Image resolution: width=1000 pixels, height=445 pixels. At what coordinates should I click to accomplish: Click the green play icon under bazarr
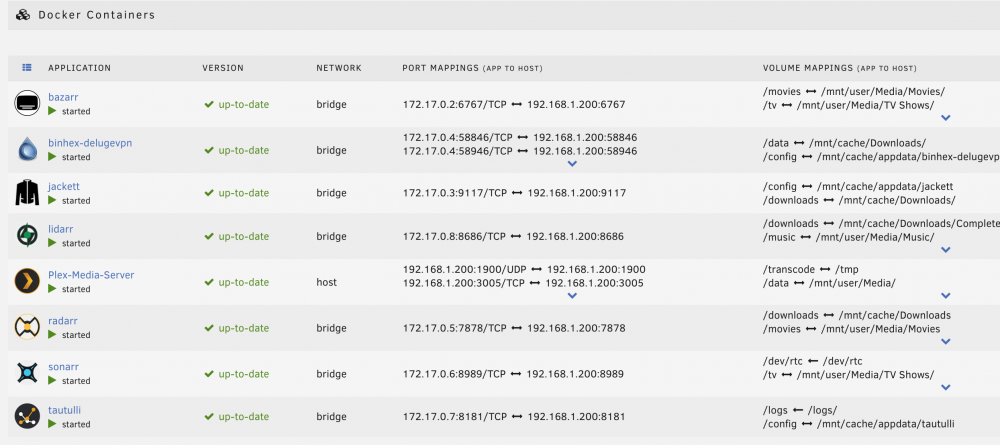[53, 111]
